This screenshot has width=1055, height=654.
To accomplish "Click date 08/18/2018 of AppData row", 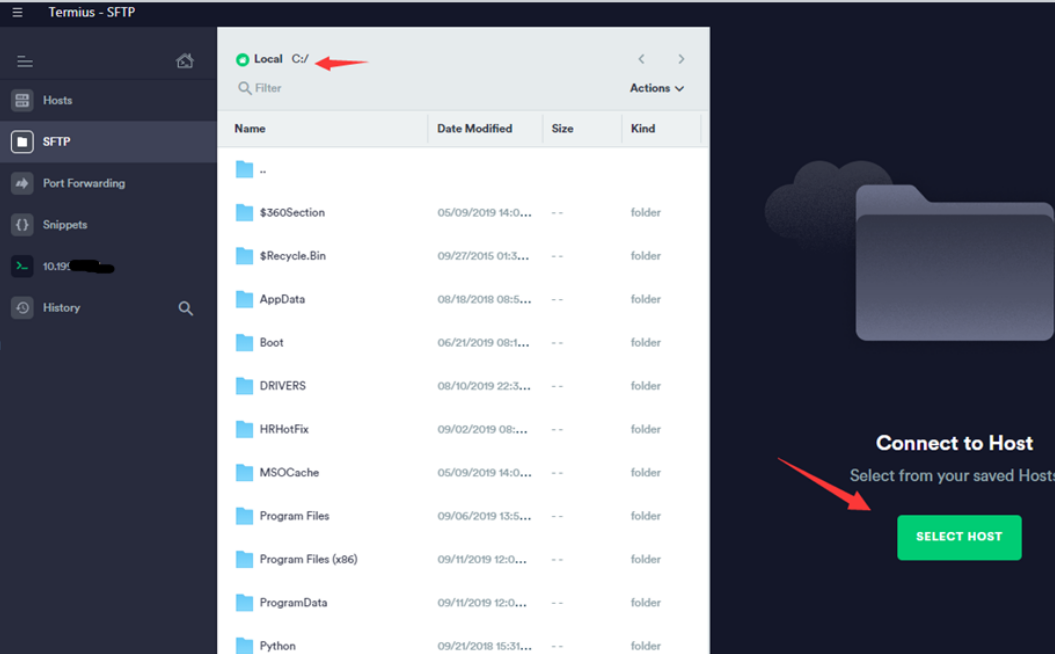I will click(x=484, y=299).
